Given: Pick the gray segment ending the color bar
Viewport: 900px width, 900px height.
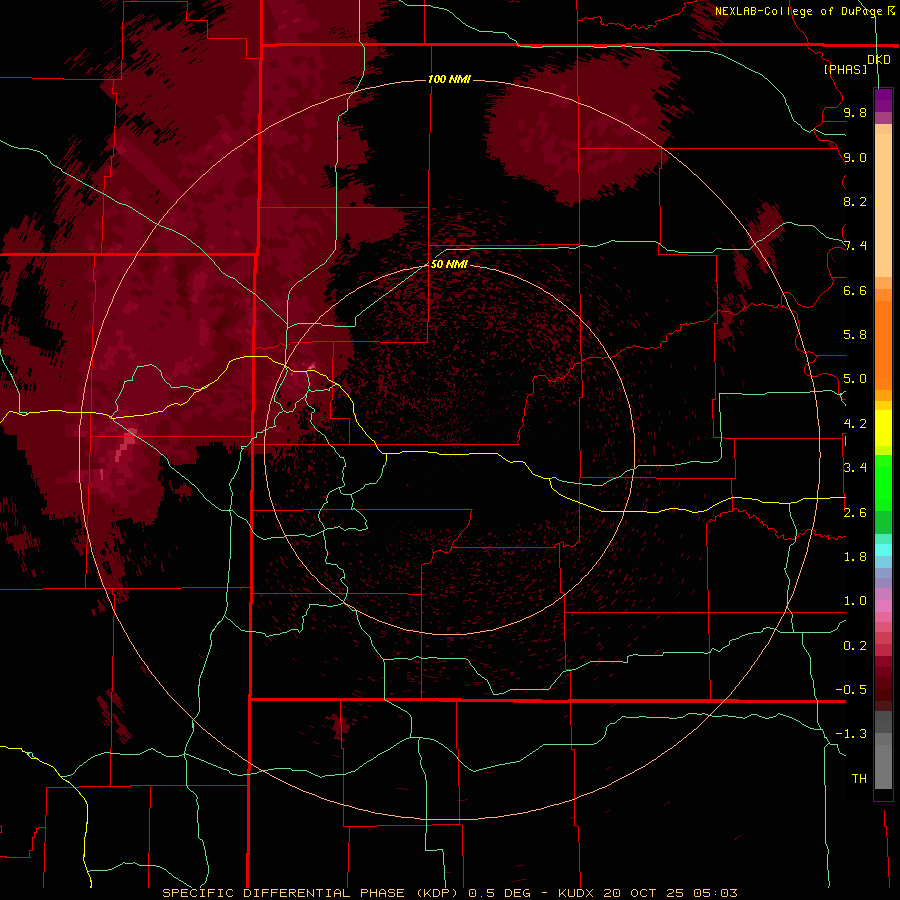Looking at the screenshot, I should 883,761.
